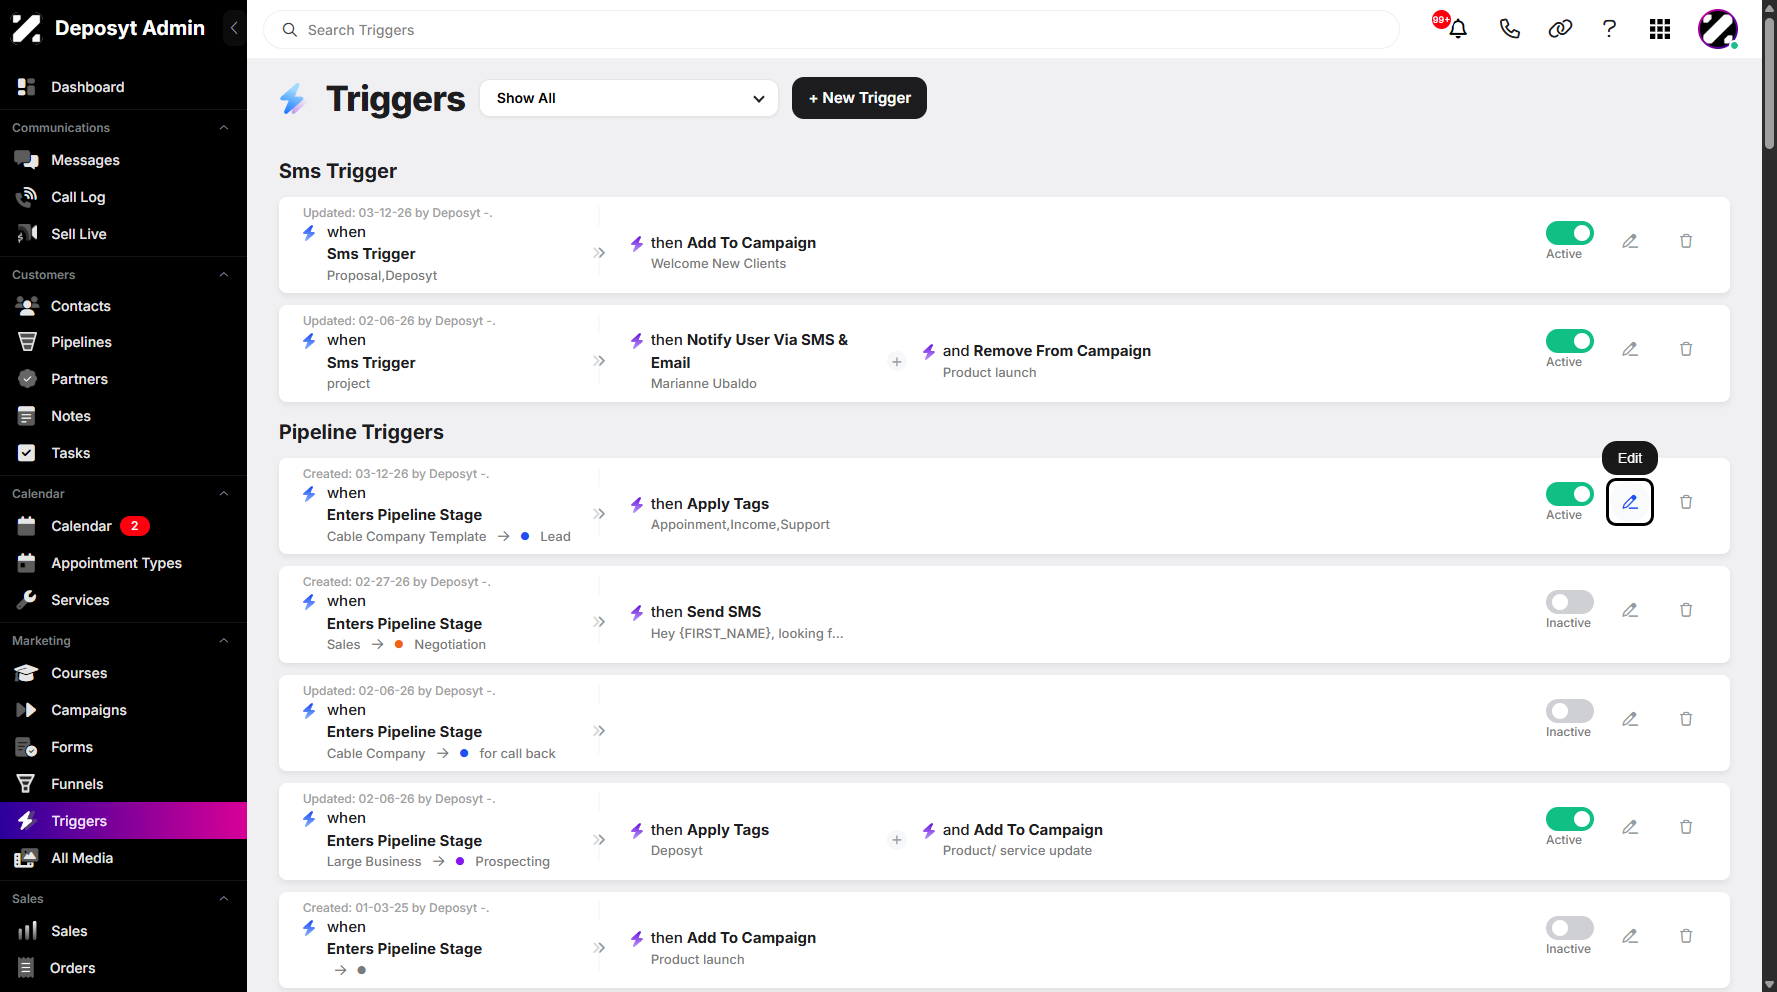Delete the Cable Company for call back trigger
This screenshot has height=992, width=1777.
coord(1686,719)
